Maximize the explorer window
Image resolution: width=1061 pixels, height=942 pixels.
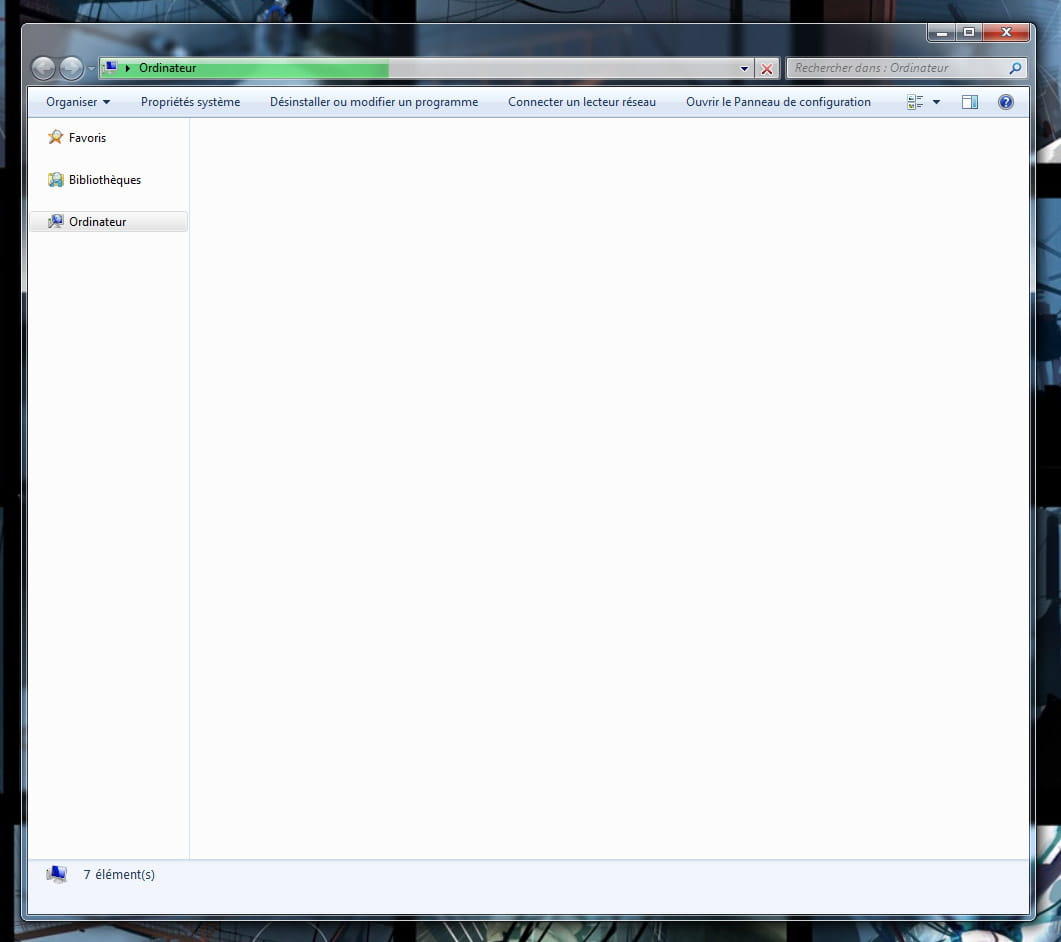click(969, 32)
